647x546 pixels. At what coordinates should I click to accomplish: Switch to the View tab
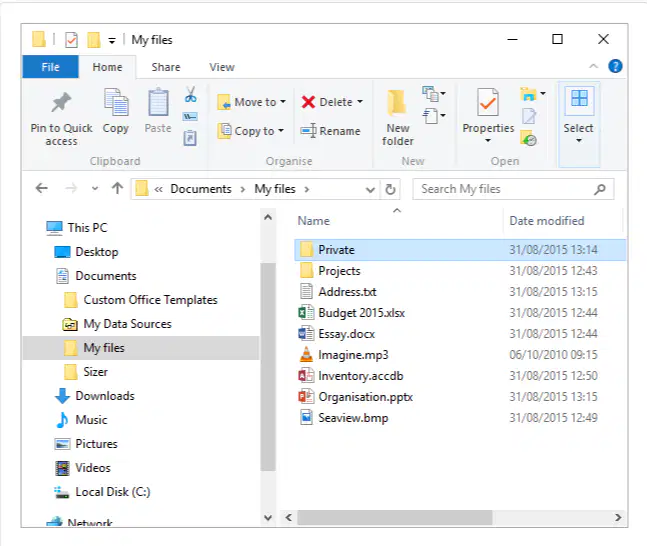(x=222, y=67)
